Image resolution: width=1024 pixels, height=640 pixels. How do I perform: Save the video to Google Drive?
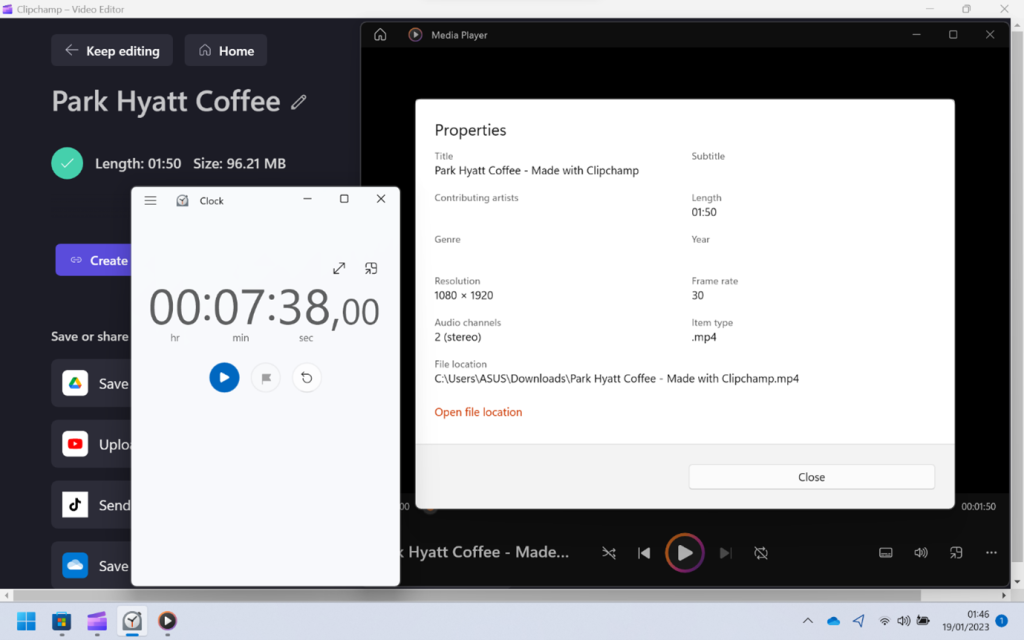(x=91, y=383)
